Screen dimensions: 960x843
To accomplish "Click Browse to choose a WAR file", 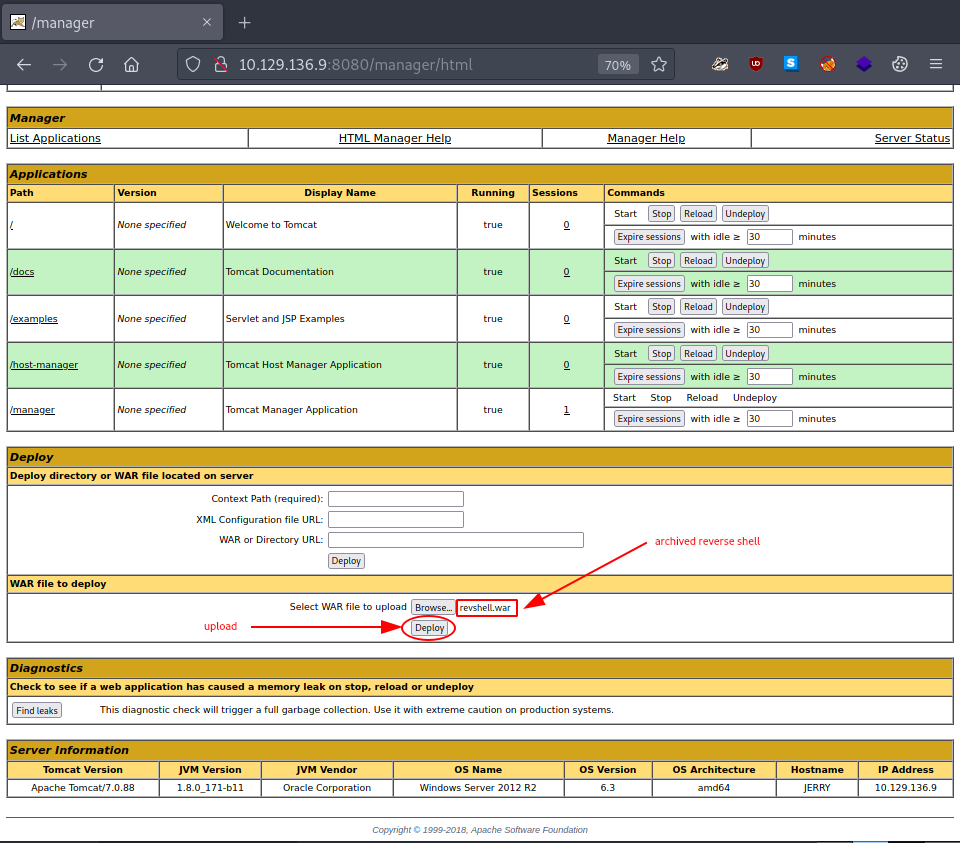I will pyautogui.click(x=432, y=606).
